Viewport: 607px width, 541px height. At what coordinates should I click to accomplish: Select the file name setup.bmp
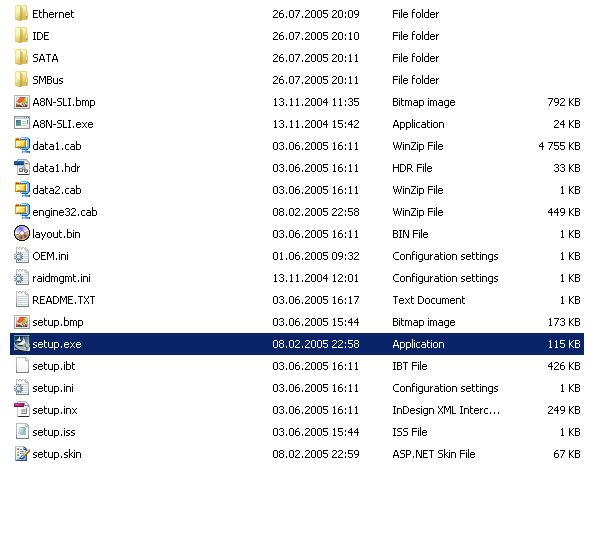click(x=58, y=322)
